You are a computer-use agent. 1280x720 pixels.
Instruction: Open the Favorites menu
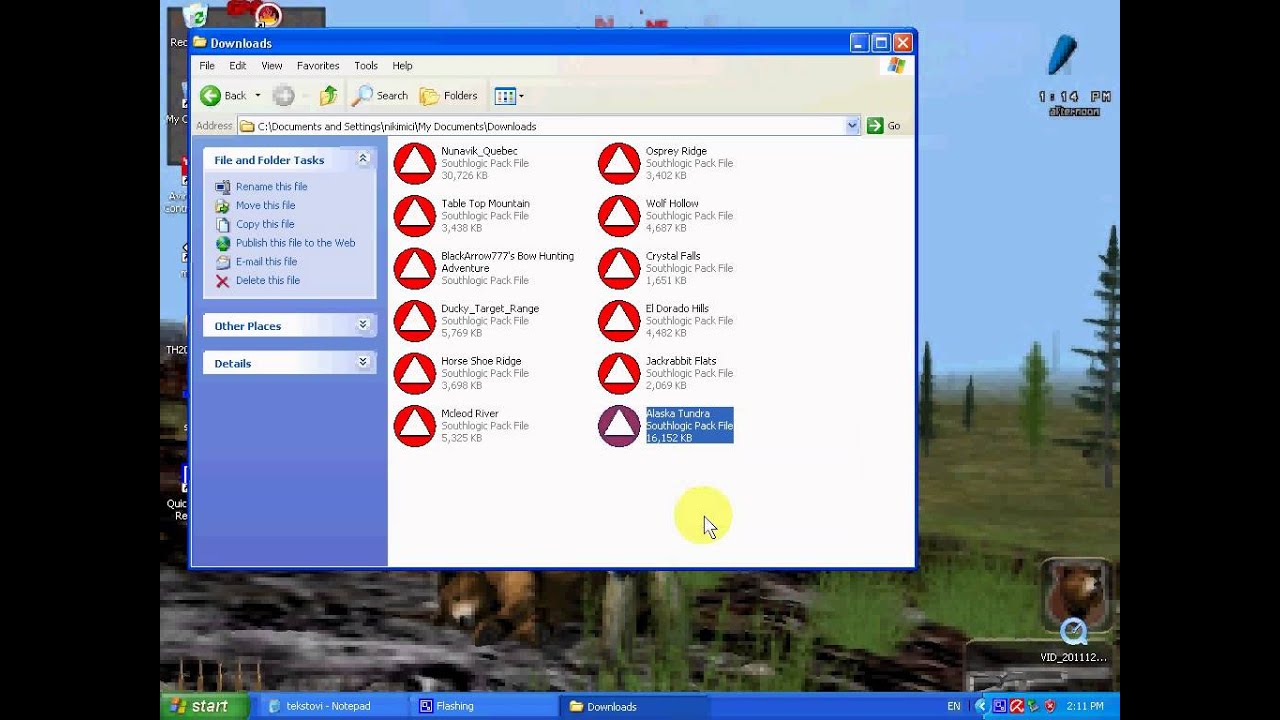(x=318, y=66)
